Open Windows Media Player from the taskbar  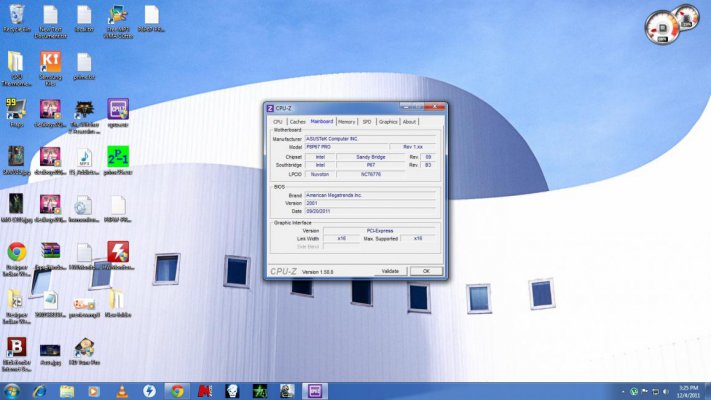click(94, 391)
